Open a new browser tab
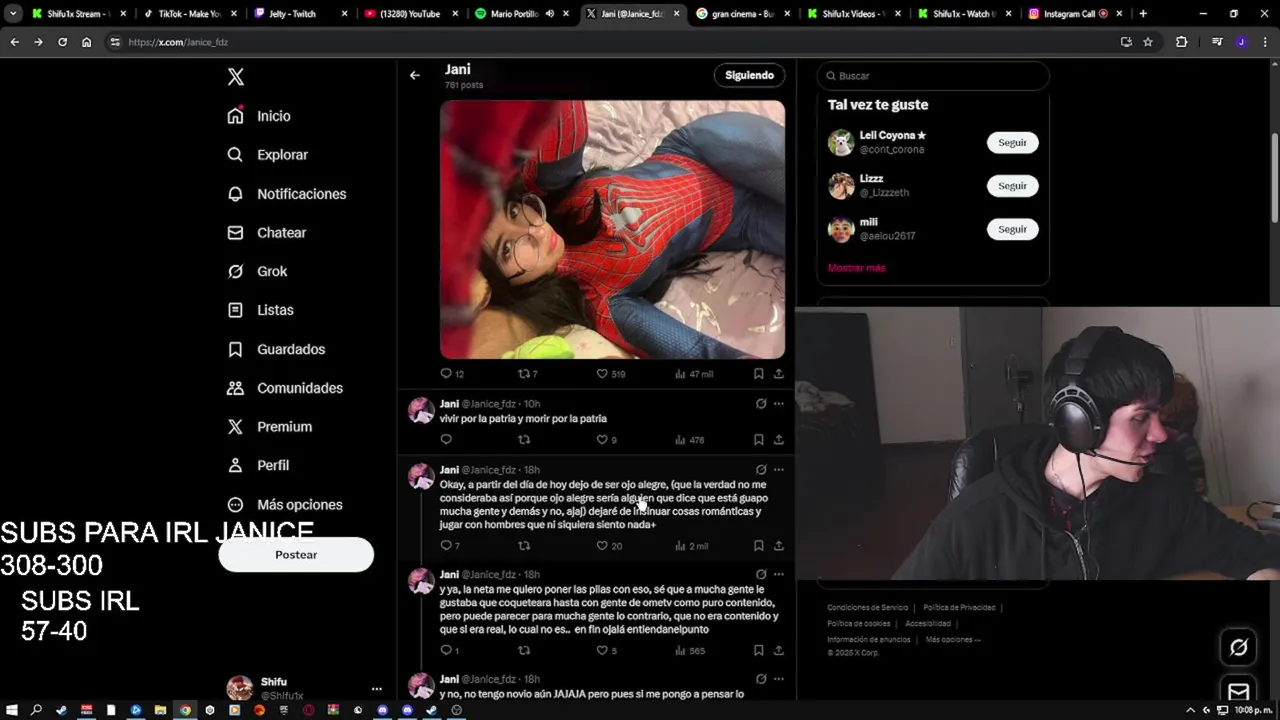The width and height of the screenshot is (1280, 720). point(1143,14)
